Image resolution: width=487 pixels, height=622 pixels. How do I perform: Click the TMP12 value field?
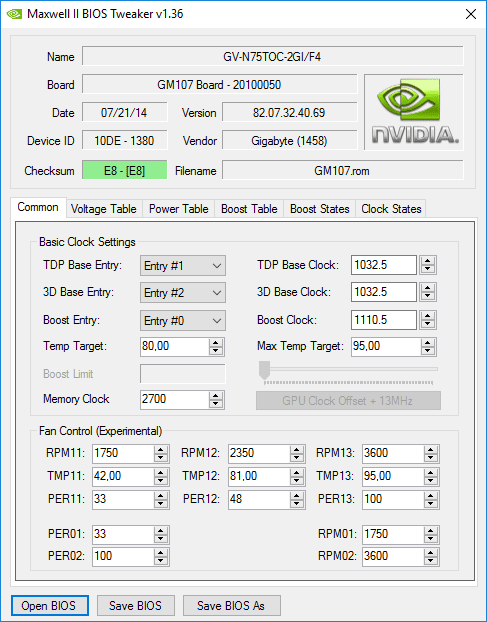click(259, 476)
